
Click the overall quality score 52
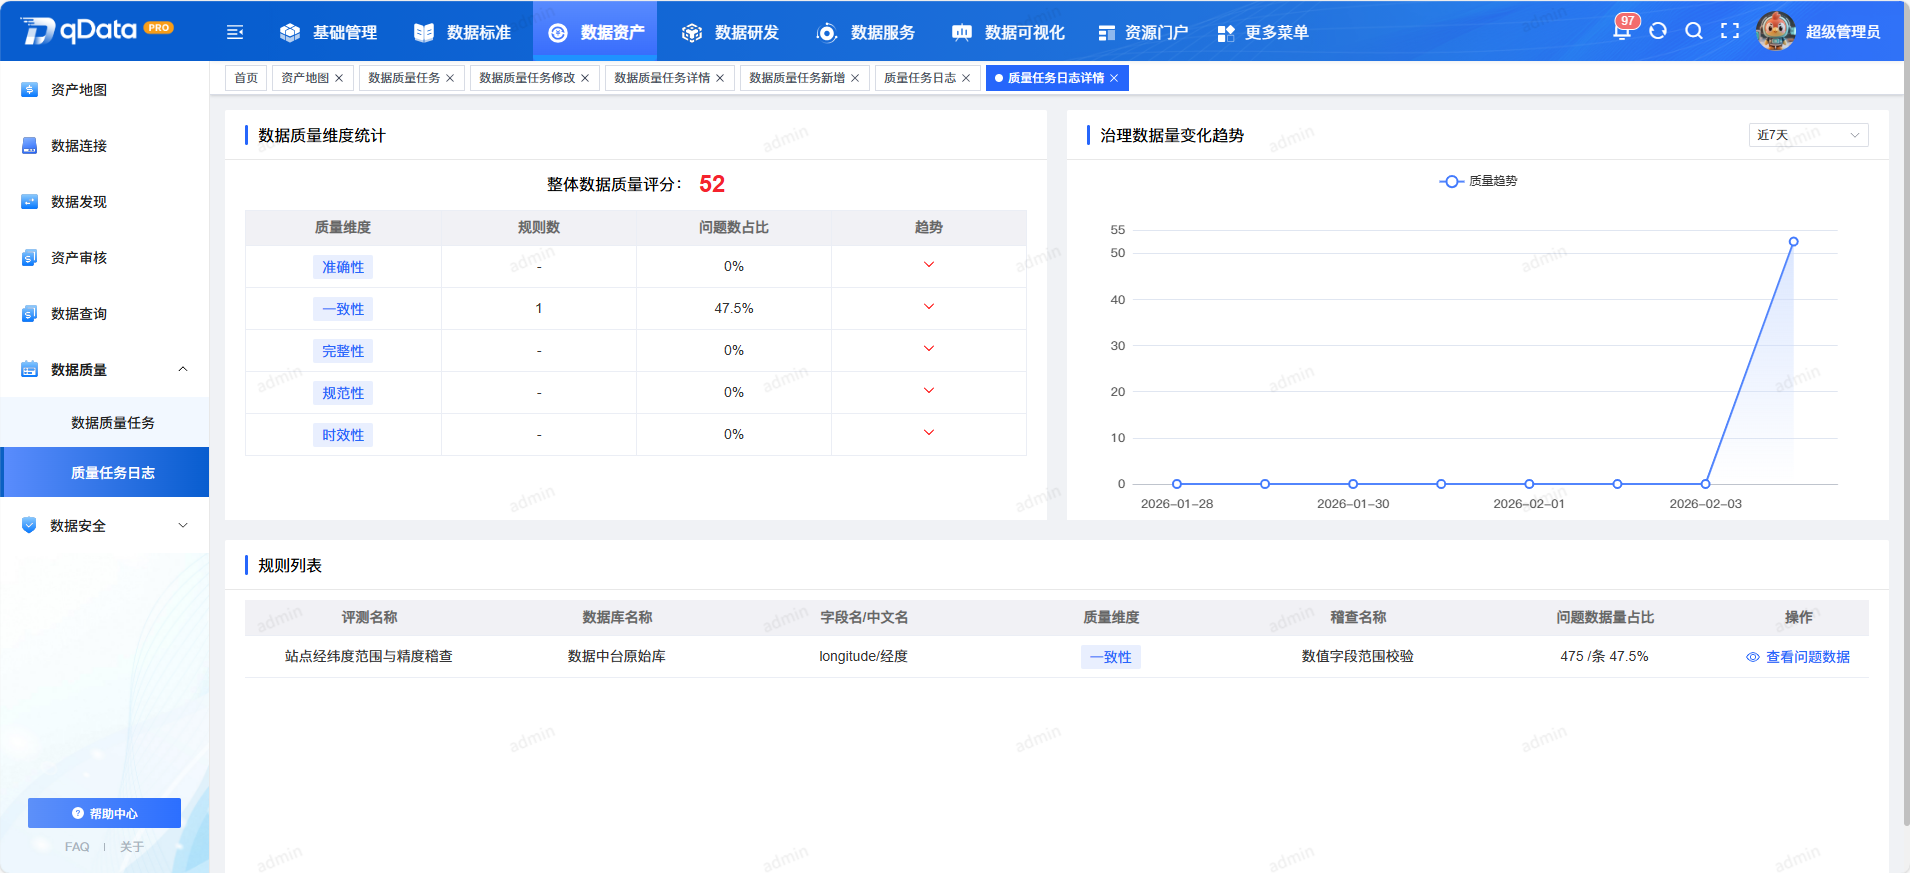tap(712, 184)
